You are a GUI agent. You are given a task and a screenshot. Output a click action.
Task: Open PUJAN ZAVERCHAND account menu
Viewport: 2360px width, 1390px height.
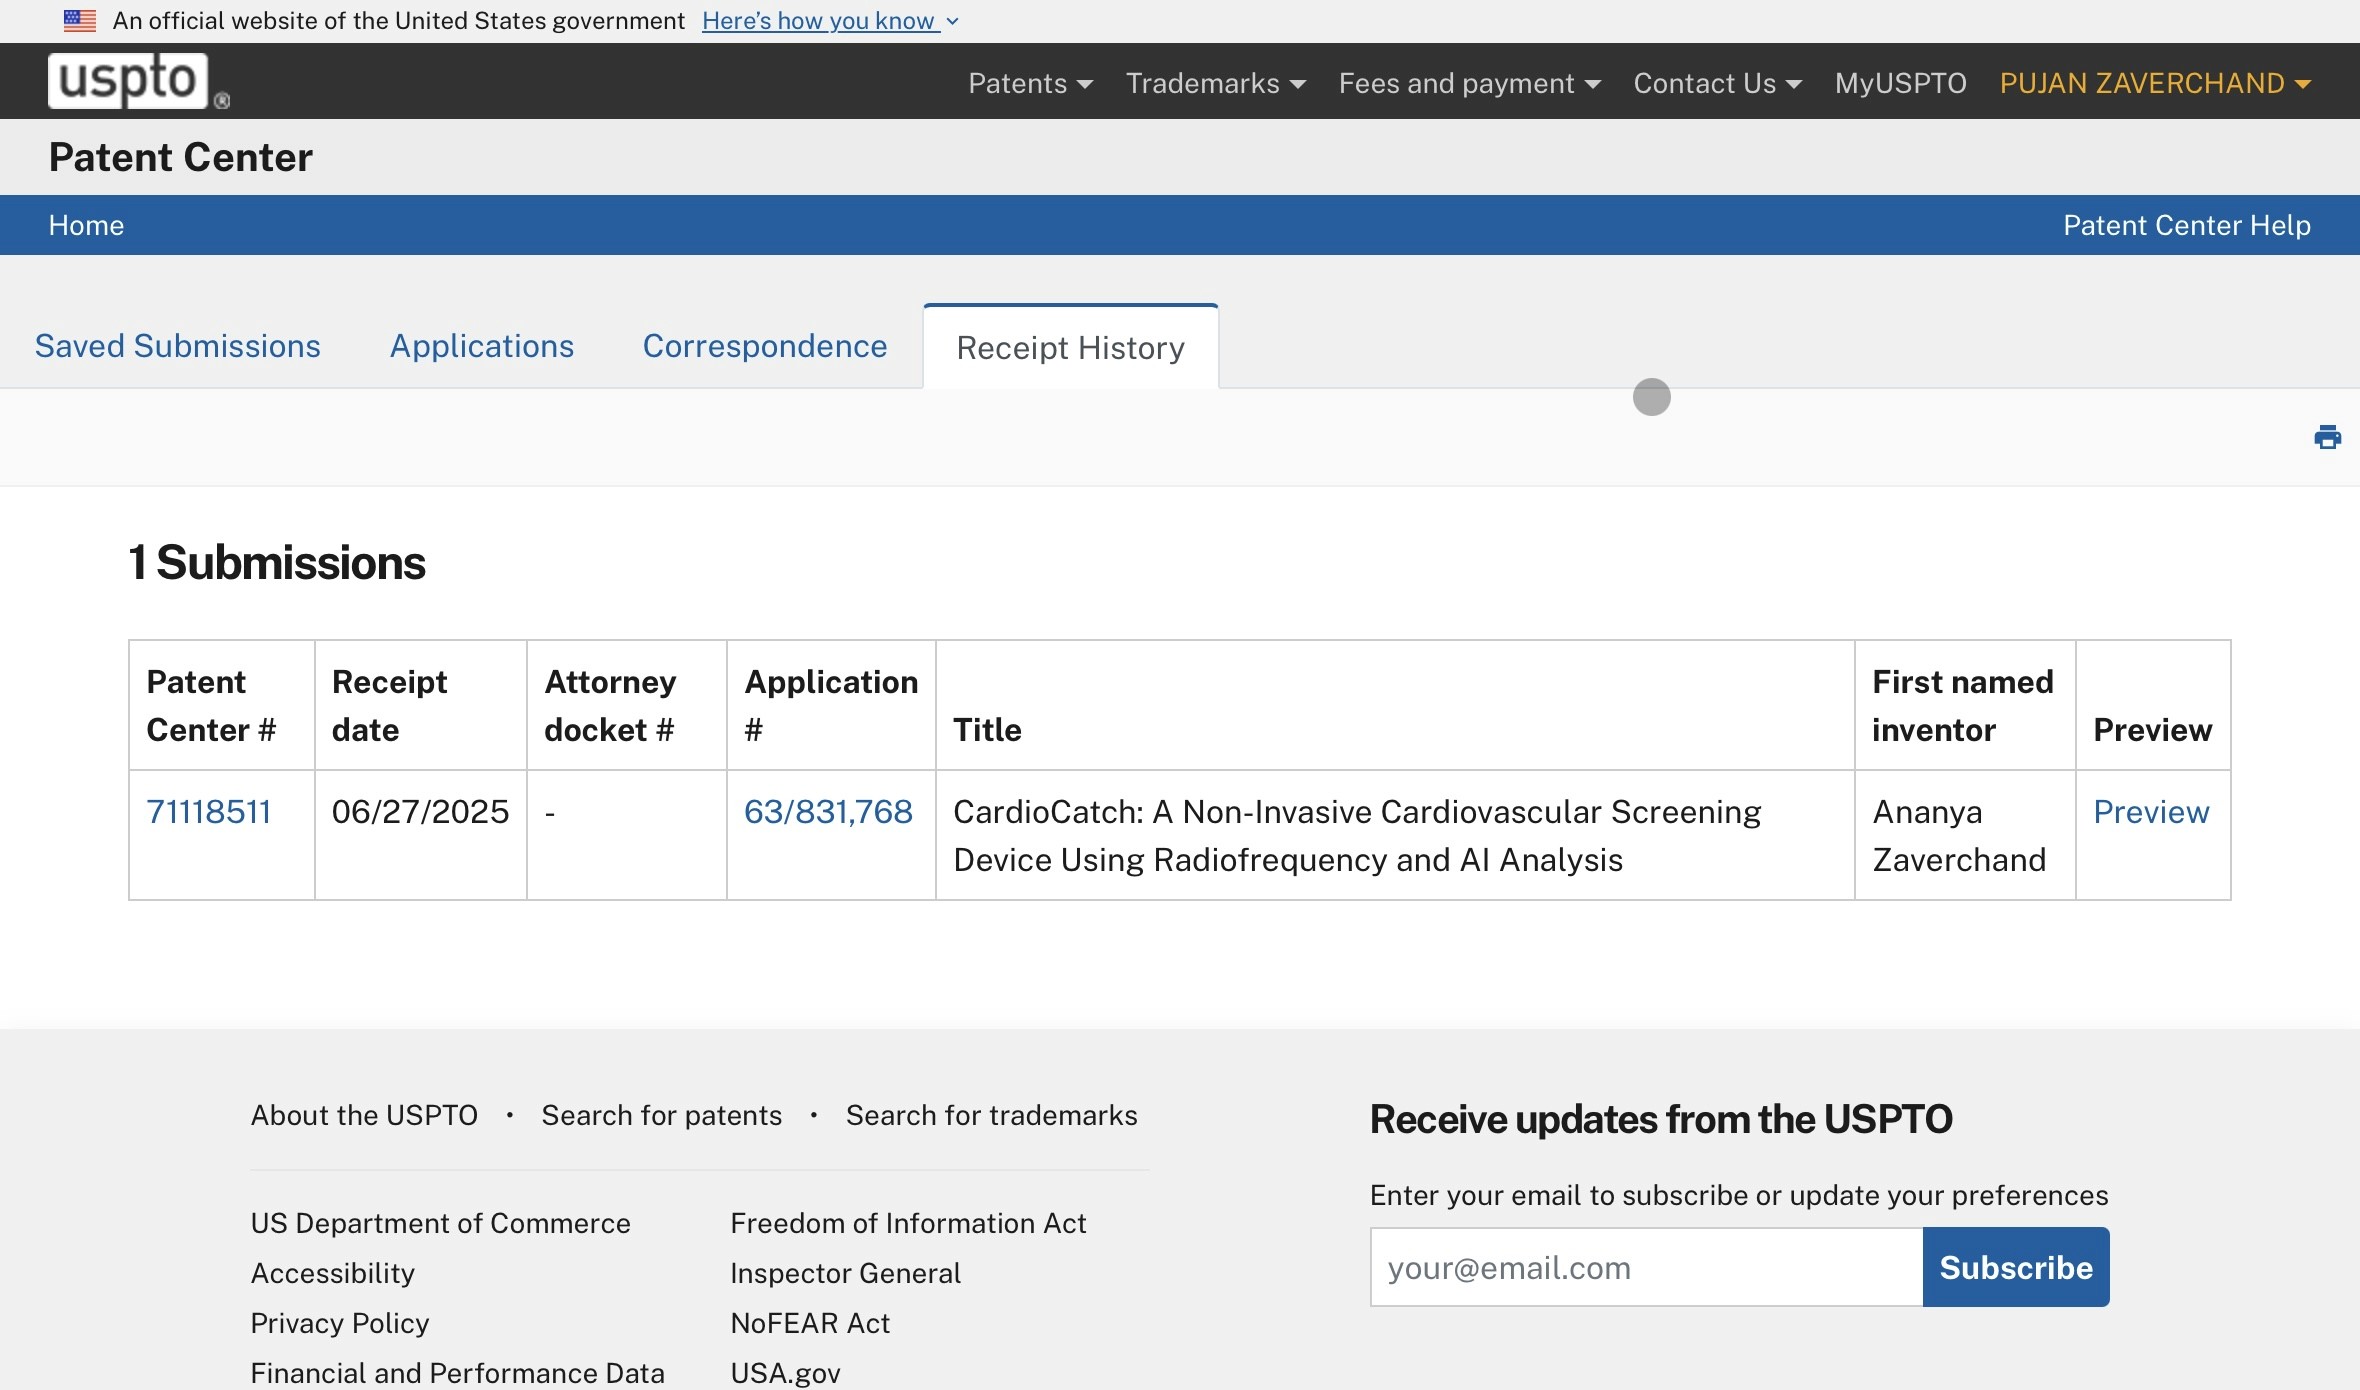click(x=2154, y=83)
